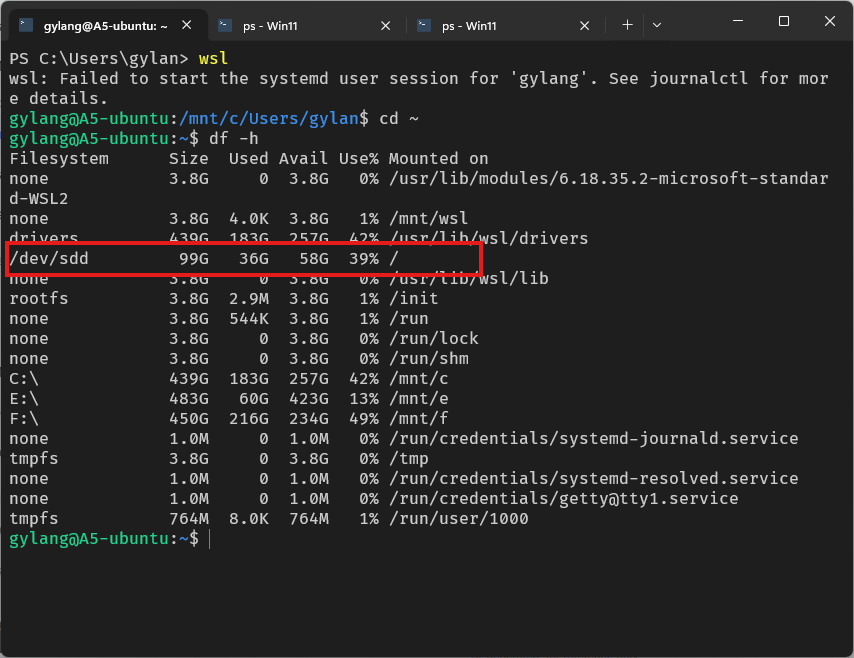This screenshot has height=658, width=854.
Task: Click the '39%' usage value
Action: click(x=364, y=258)
